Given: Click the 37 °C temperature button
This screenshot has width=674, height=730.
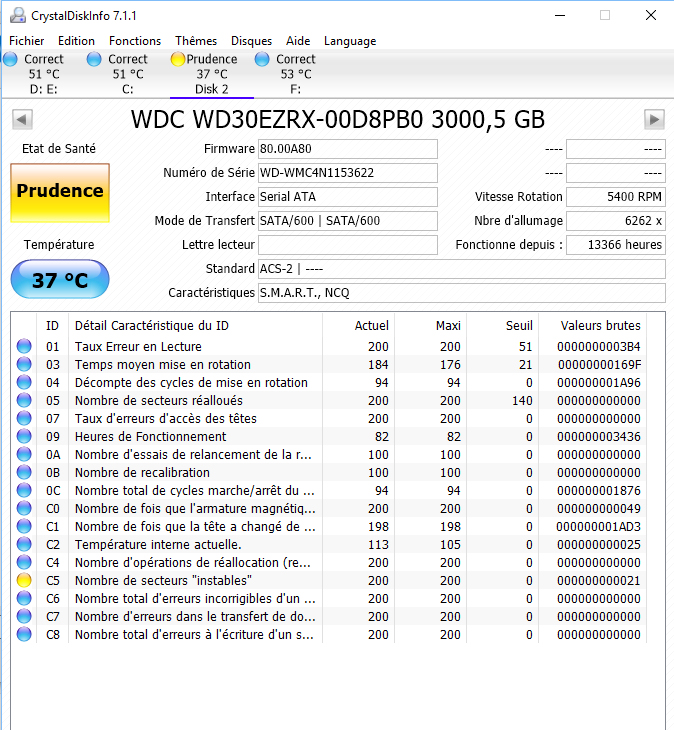Looking at the screenshot, I should point(59,280).
